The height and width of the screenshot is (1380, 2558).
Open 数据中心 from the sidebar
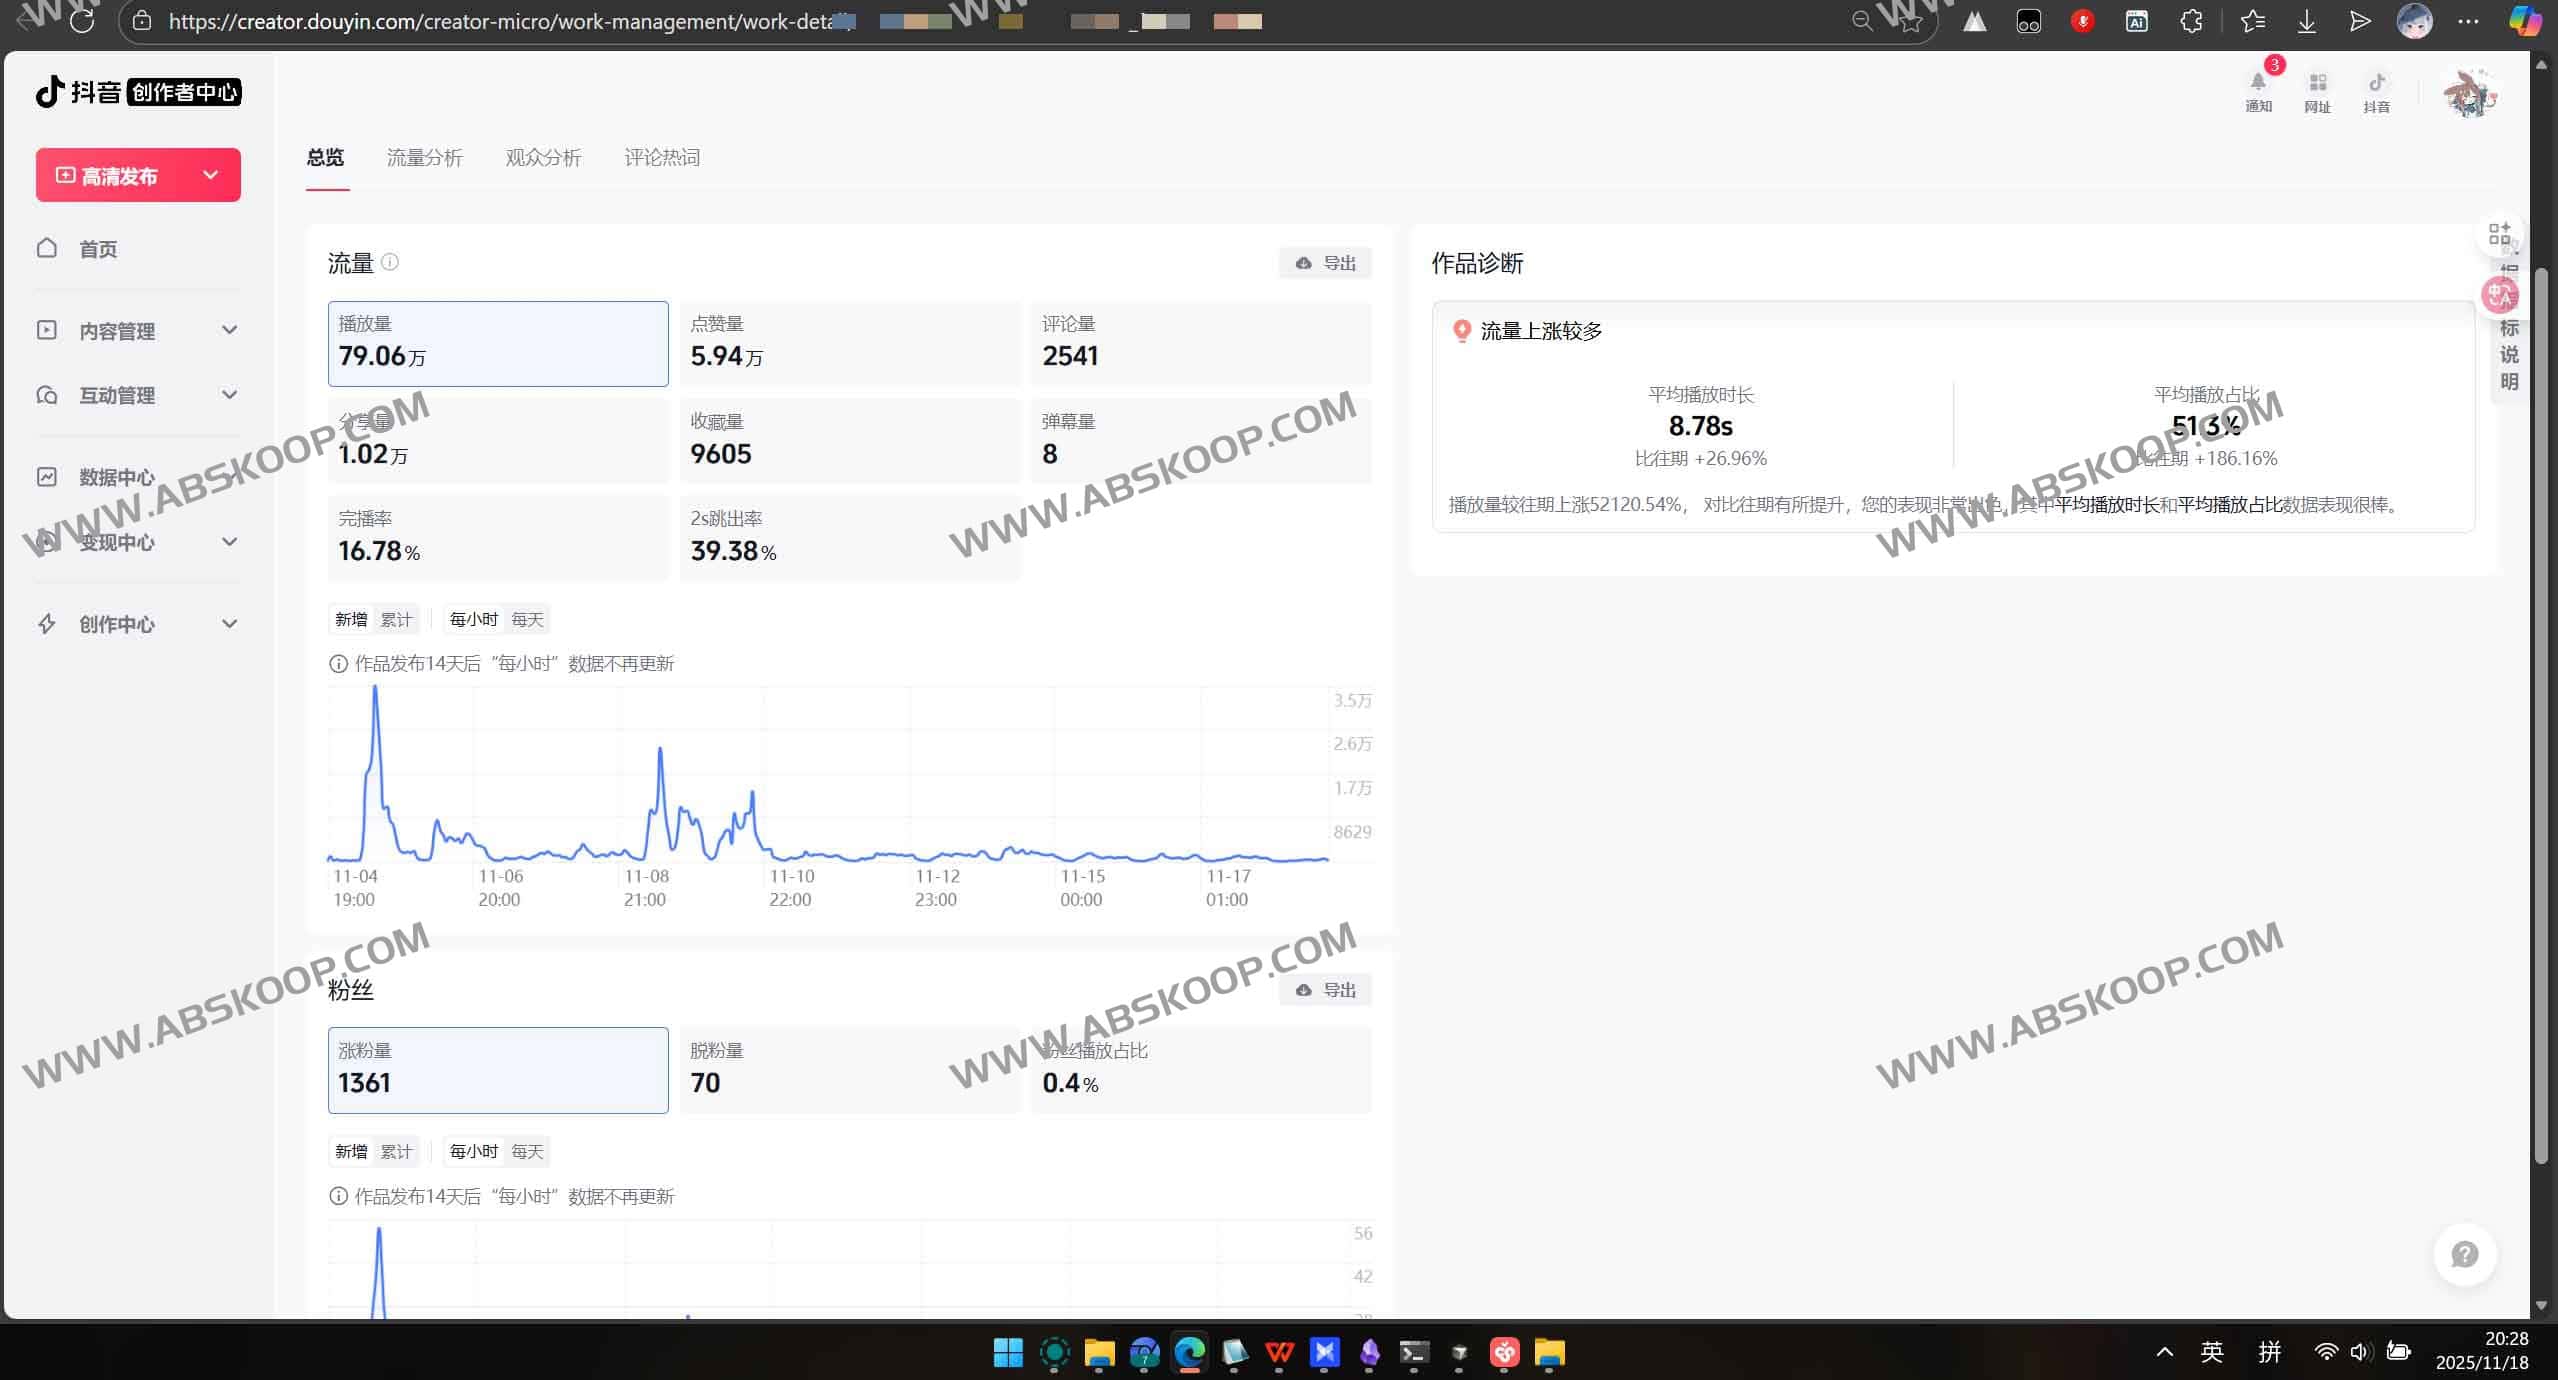pyautogui.click(x=116, y=477)
